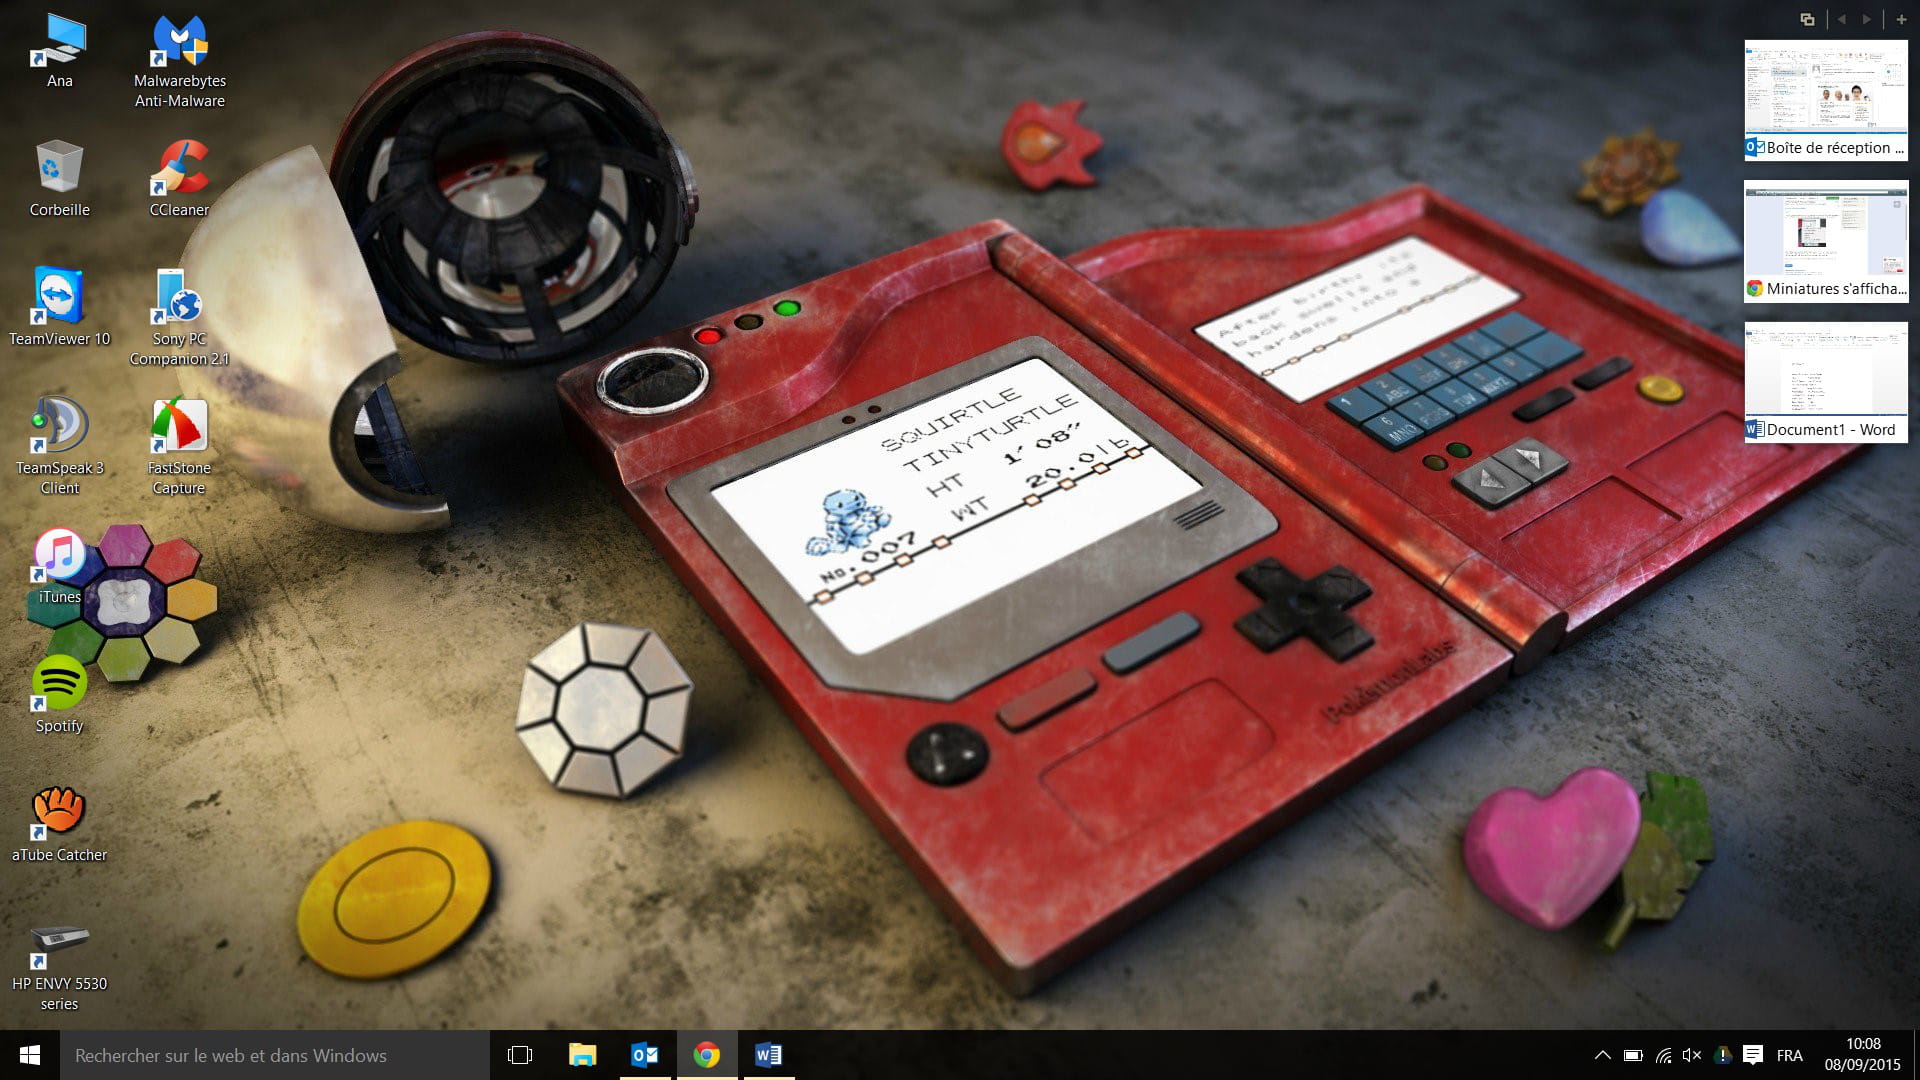Show hidden system tray icons
Screen dimensions: 1920x1080
[1602, 1055]
